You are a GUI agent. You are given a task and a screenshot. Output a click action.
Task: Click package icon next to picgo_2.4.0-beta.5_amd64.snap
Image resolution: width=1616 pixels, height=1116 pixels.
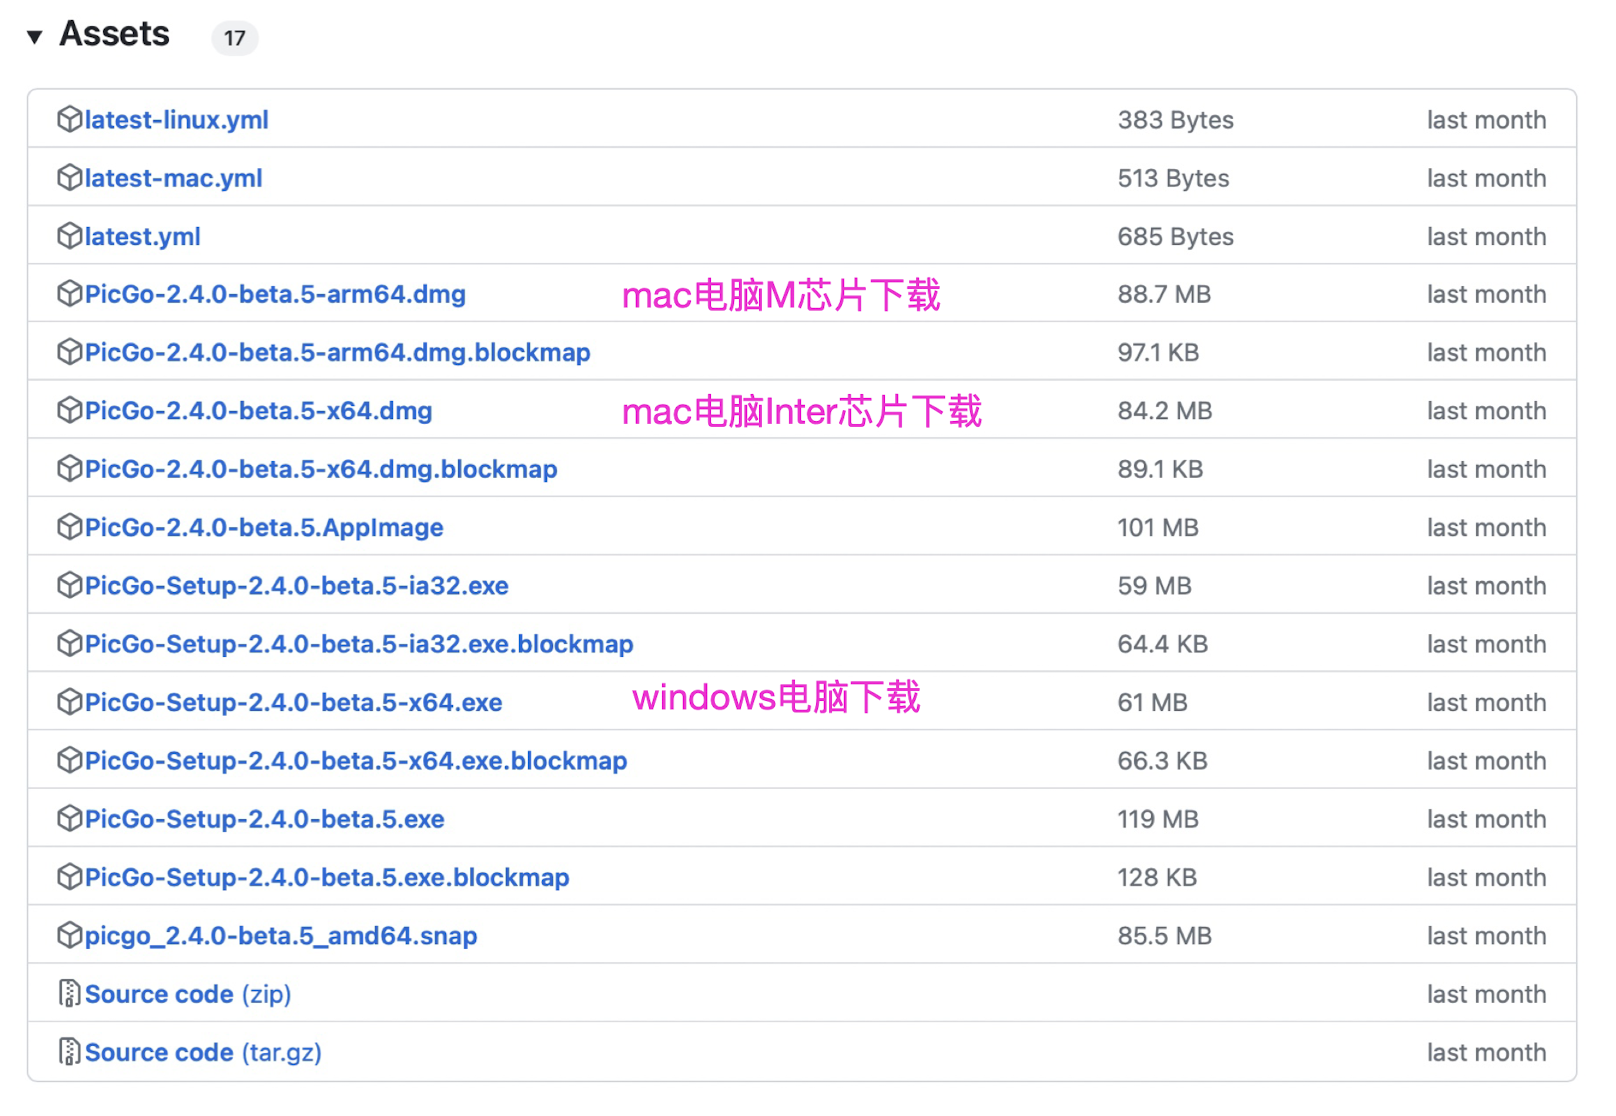pyautogui.click(x=69, y=935)
